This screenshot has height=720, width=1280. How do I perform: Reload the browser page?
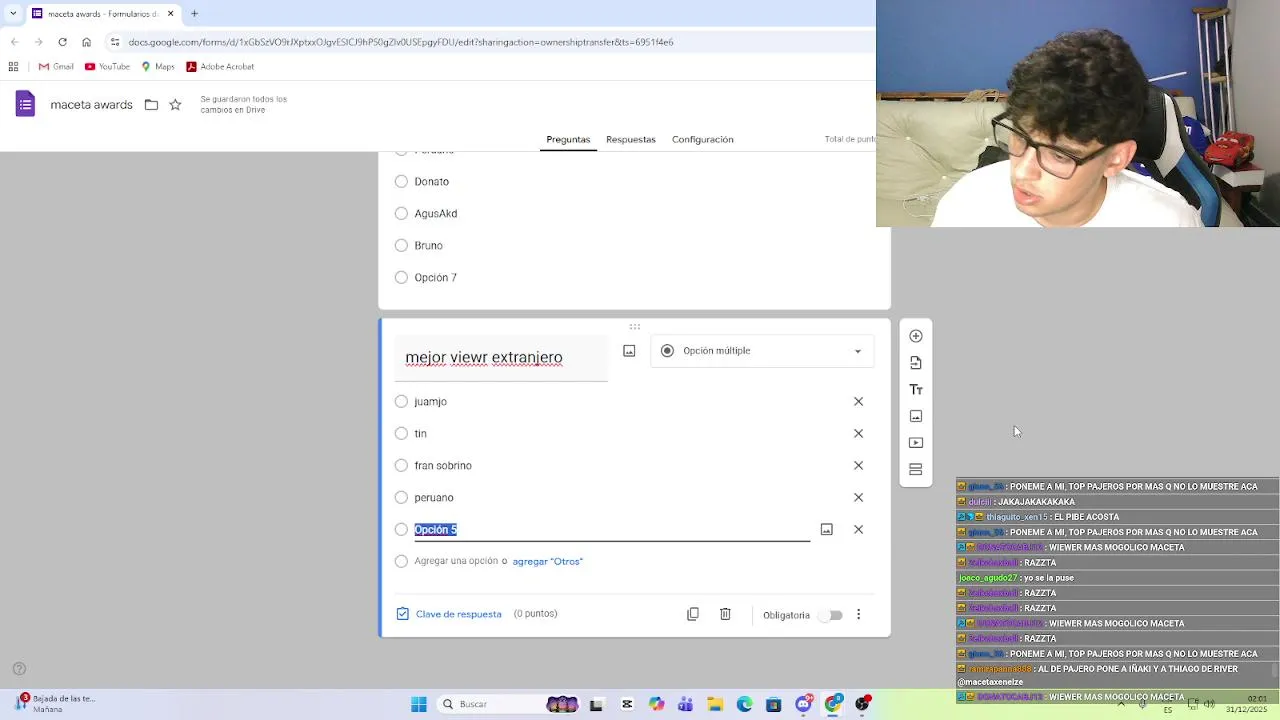pos(62,42)
